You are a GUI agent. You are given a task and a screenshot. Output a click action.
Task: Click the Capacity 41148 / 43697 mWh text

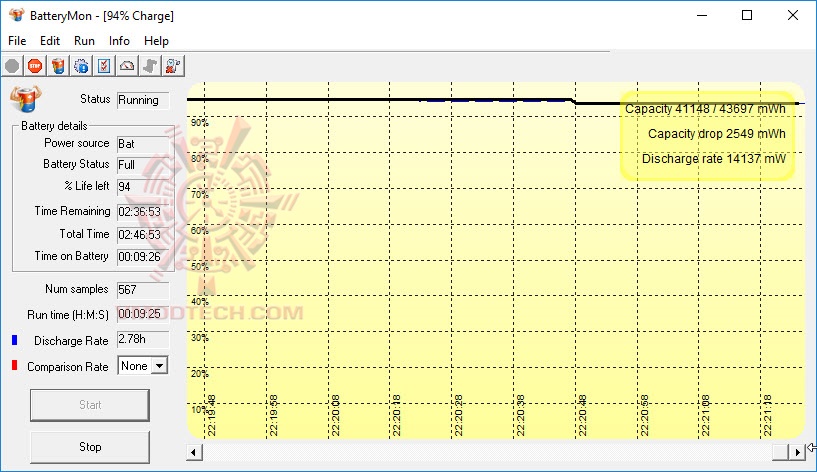click(705, 109)
